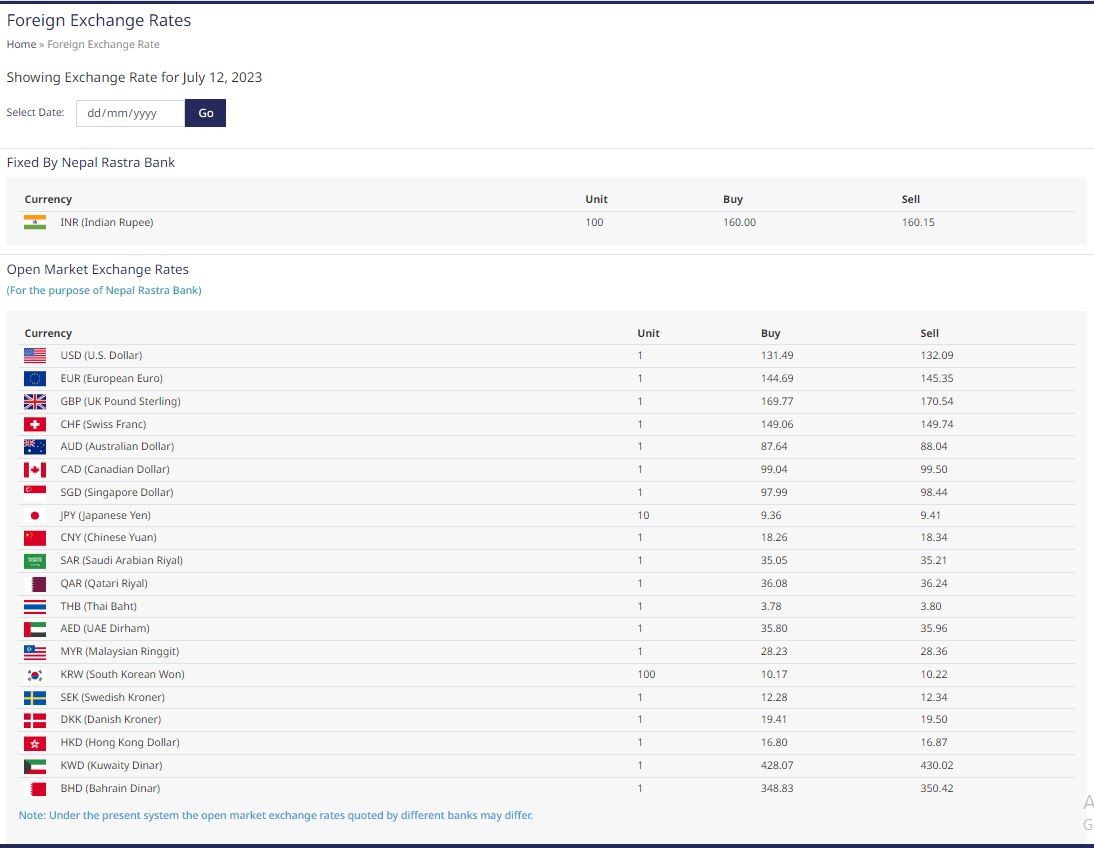This screenshot has height=848, width=1094.
Task: Click the Select Date input field
Action: click(130, 113)
